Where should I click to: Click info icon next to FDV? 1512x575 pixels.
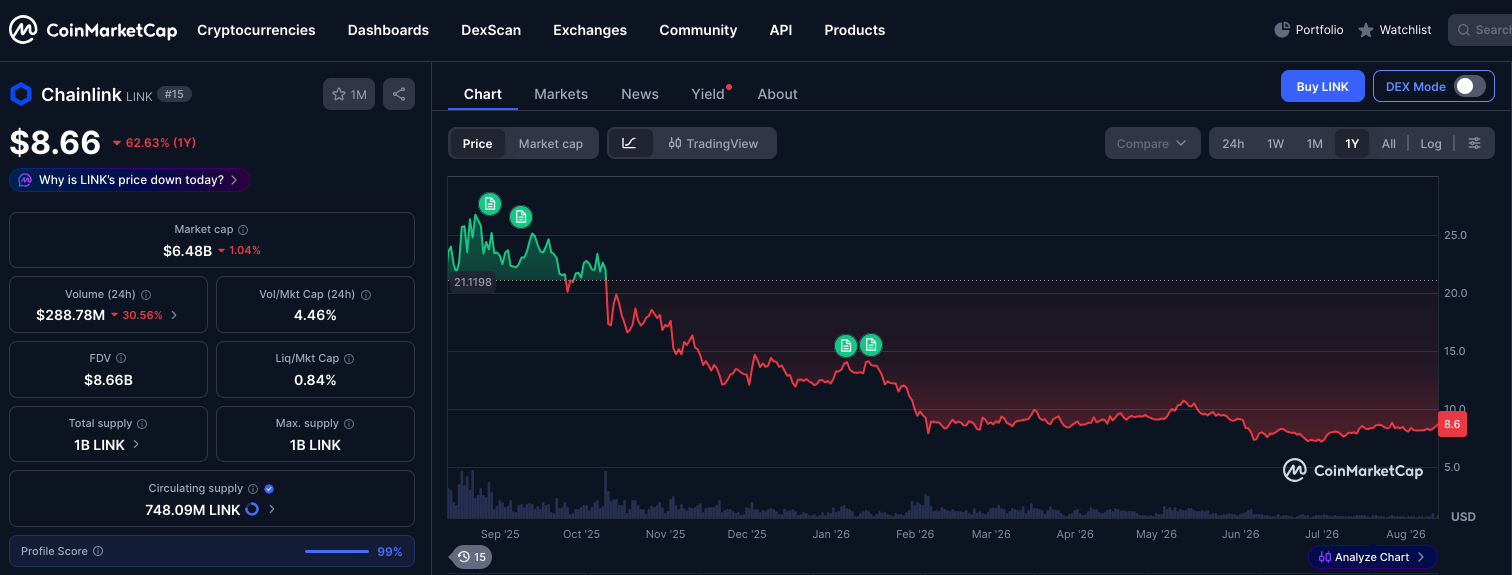pos(121,358)
